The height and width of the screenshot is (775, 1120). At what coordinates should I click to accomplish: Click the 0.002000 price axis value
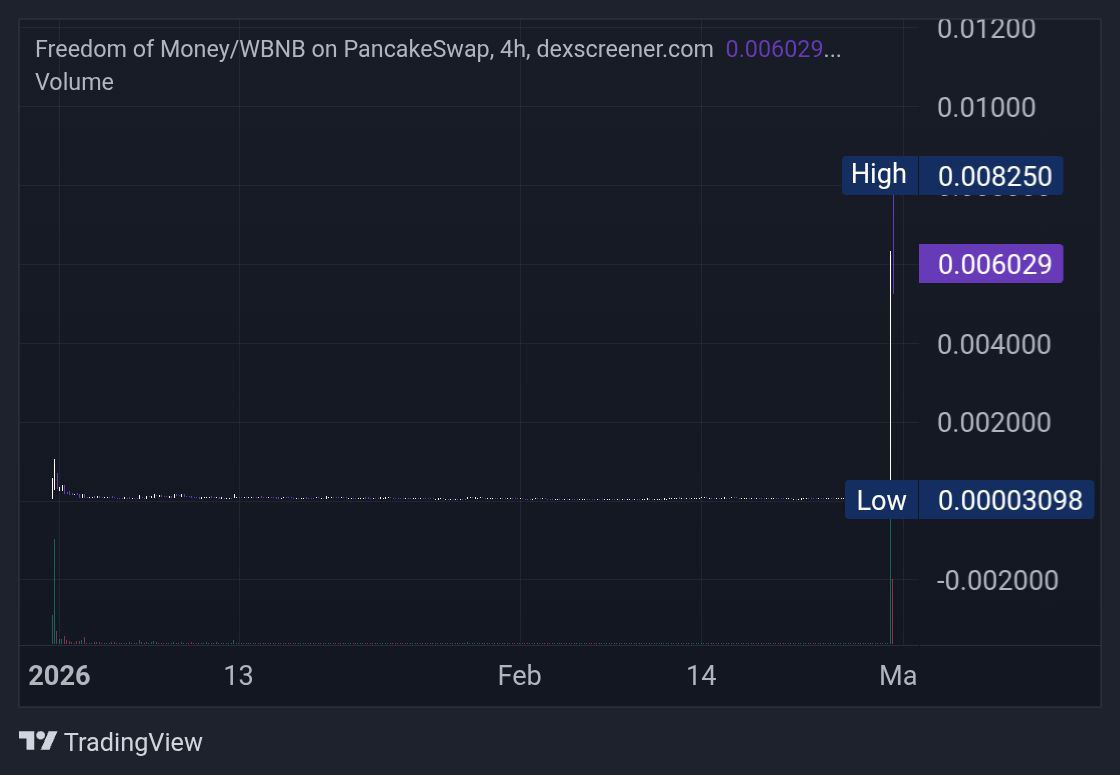tap(994, 422)
